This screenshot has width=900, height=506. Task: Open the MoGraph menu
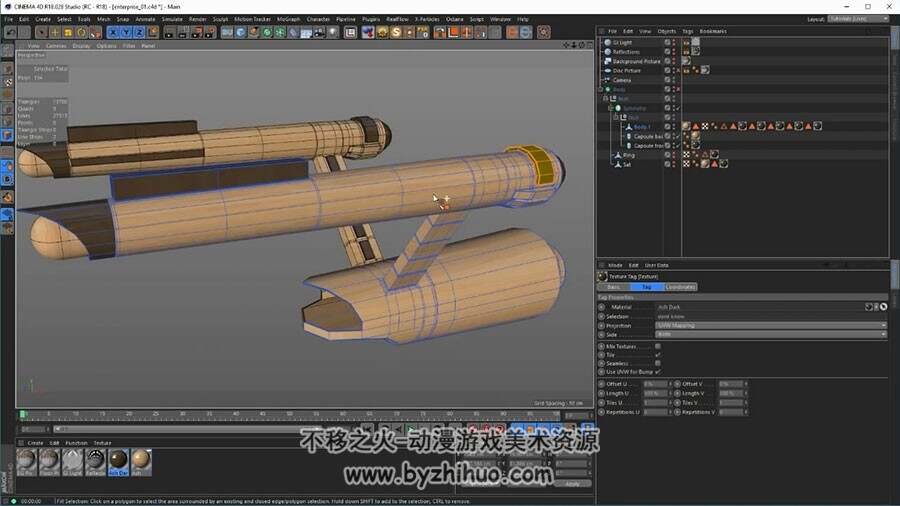pyautogui.click(x=288, y=19)
